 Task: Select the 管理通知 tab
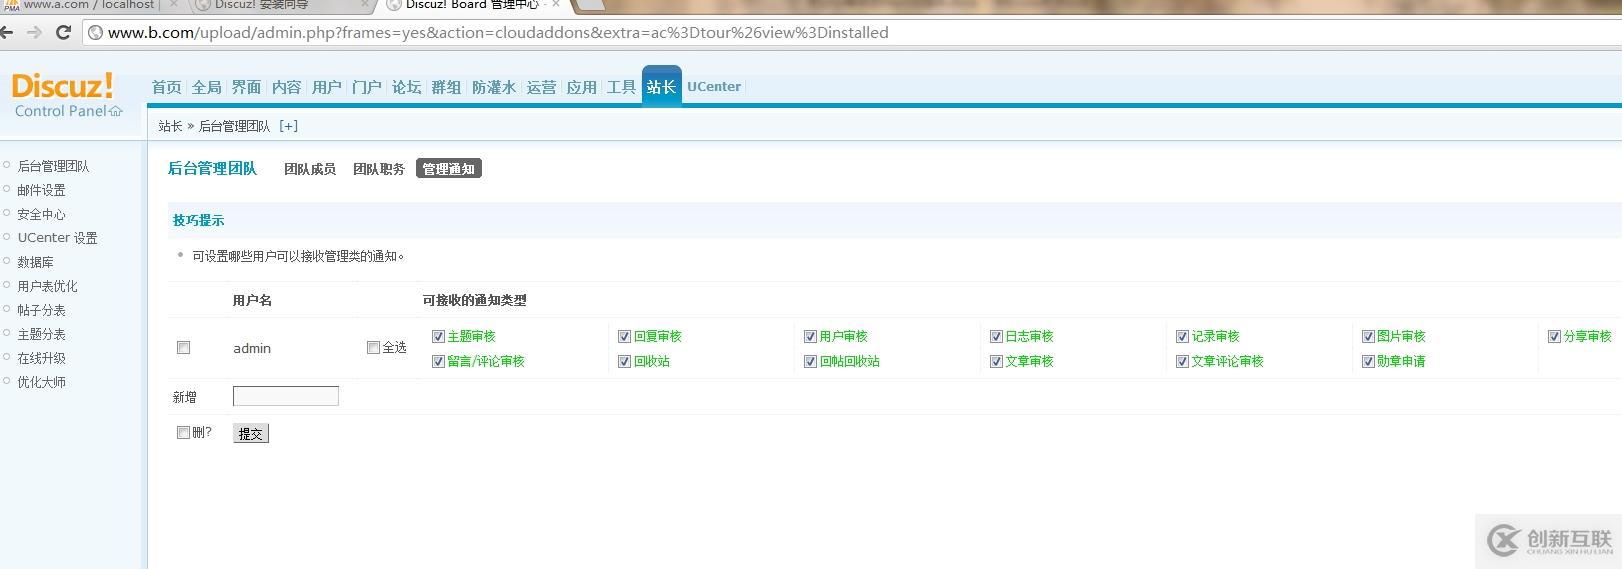[x=449, y=169]
